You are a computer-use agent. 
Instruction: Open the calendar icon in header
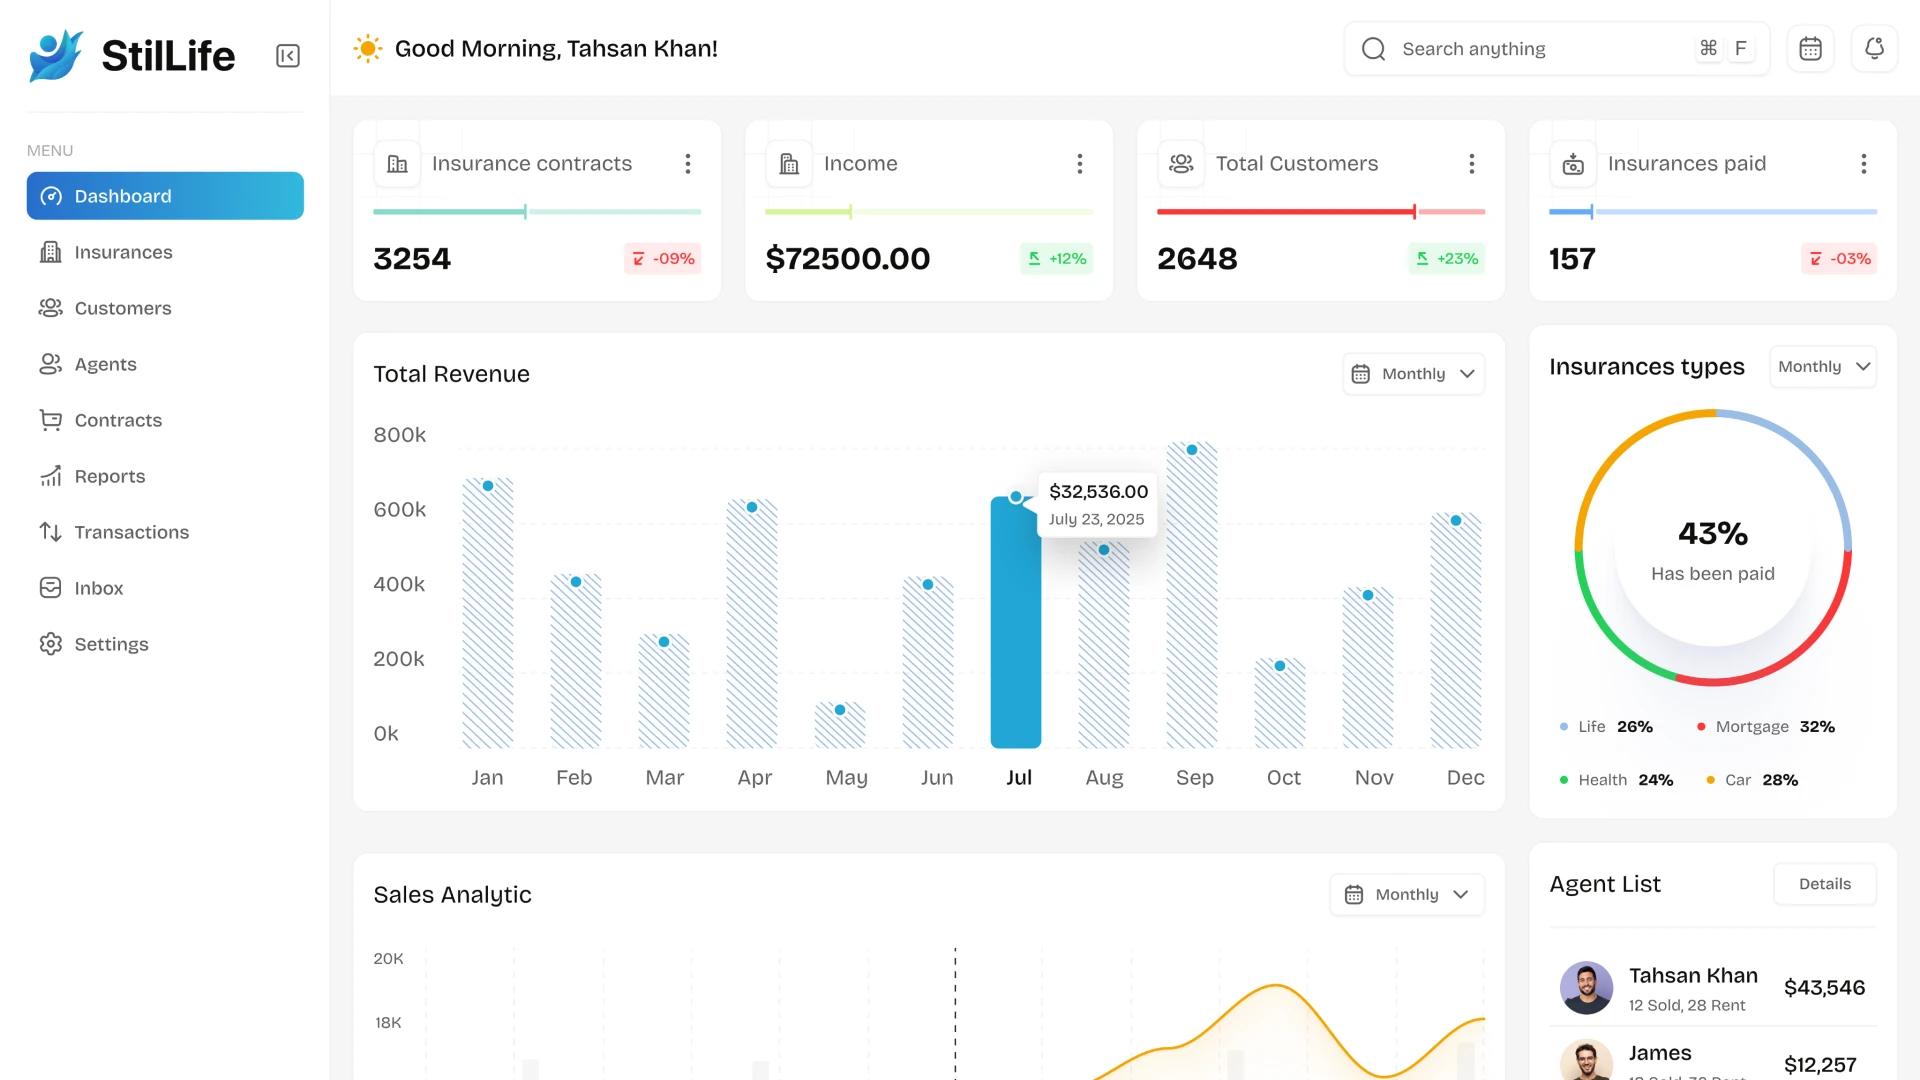(1810, 49)
